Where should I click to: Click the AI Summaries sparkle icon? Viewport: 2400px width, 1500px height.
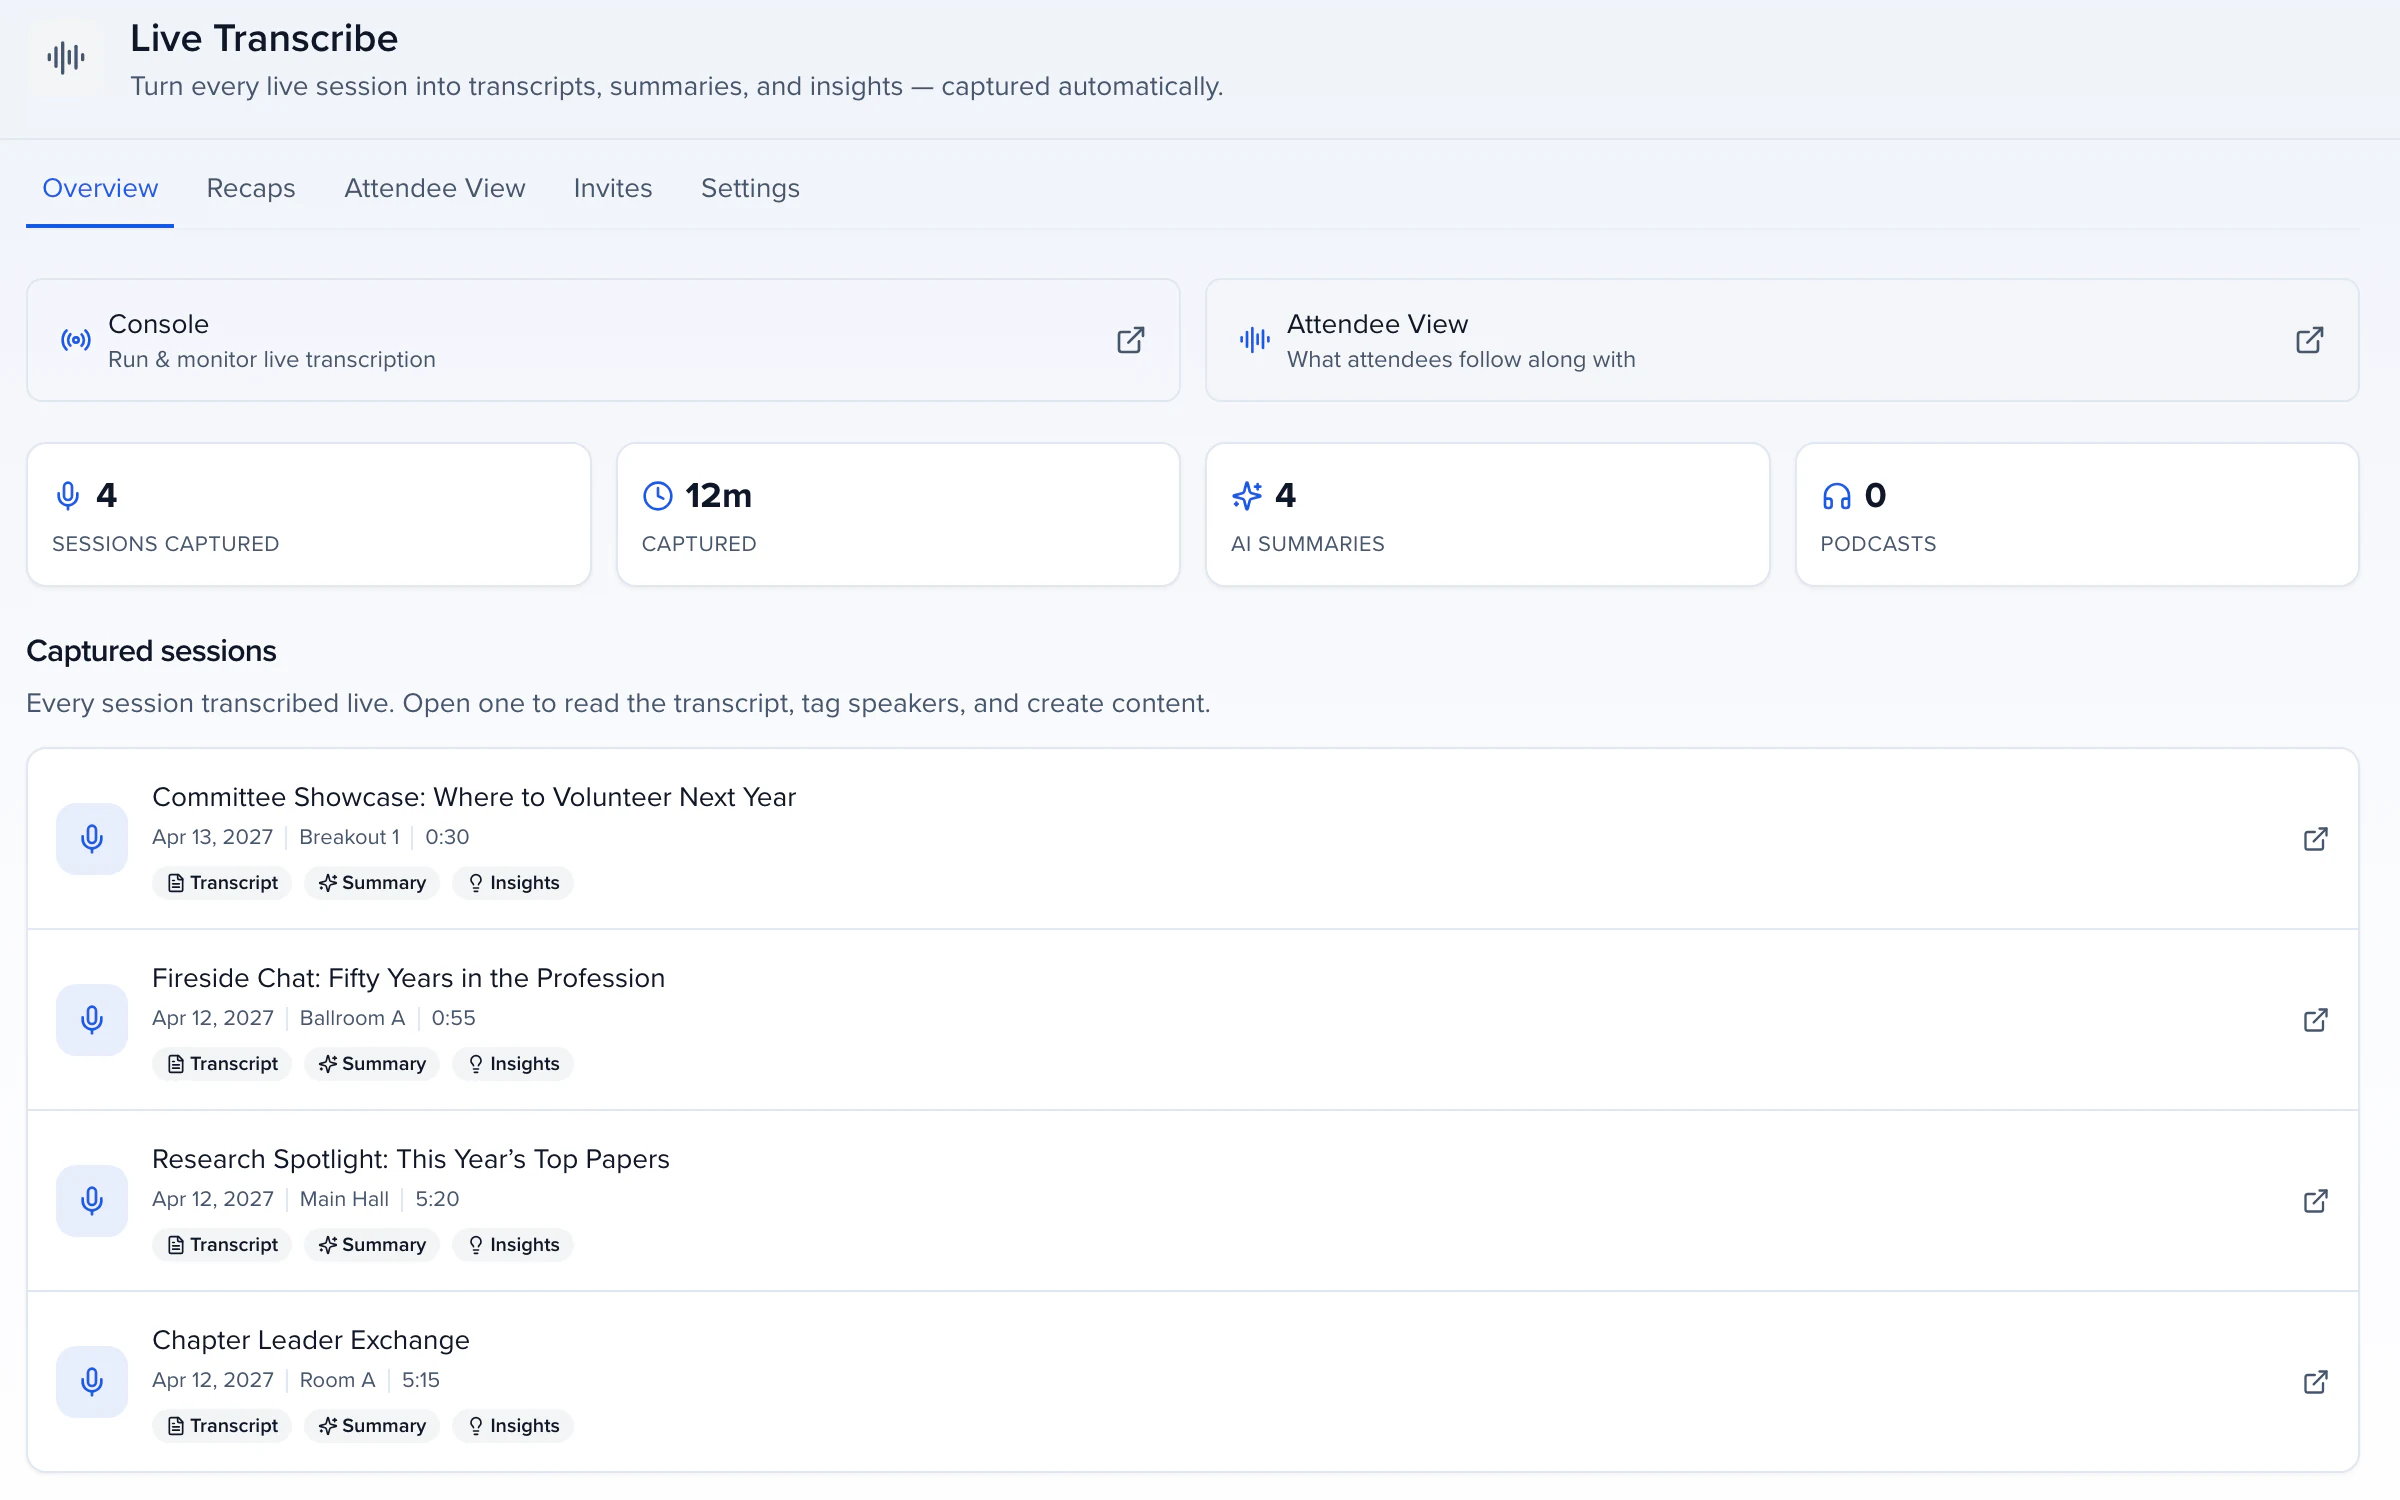coord(1247,496)
